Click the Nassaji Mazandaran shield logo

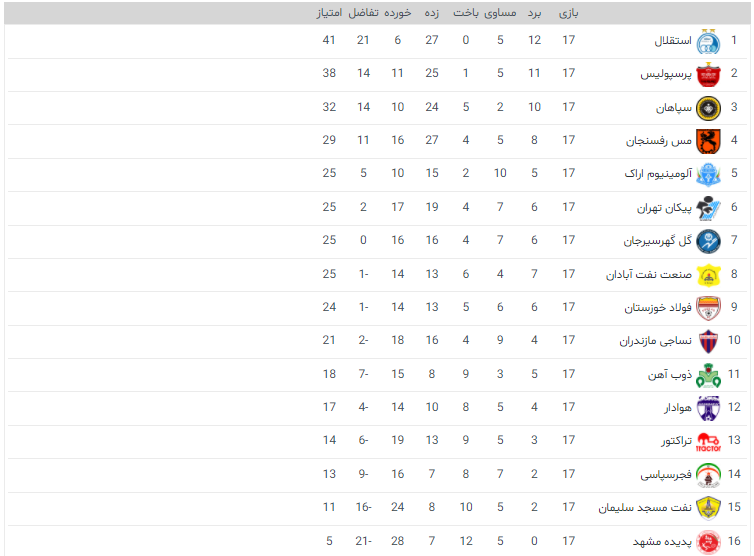coord(708,341)
